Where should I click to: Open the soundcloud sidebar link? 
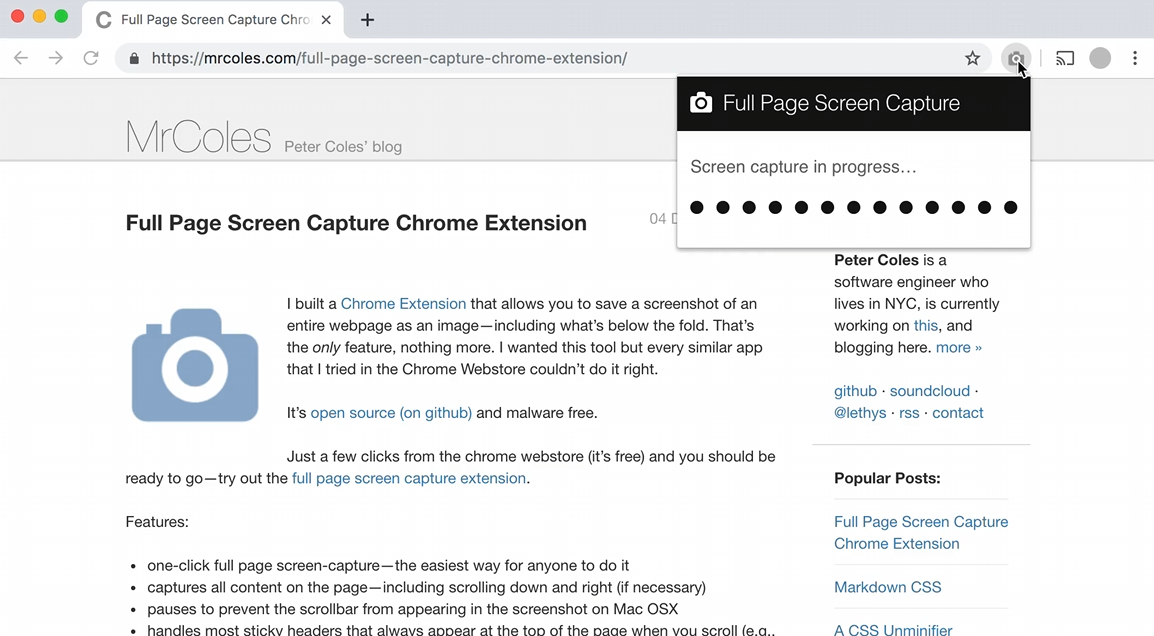930,391
